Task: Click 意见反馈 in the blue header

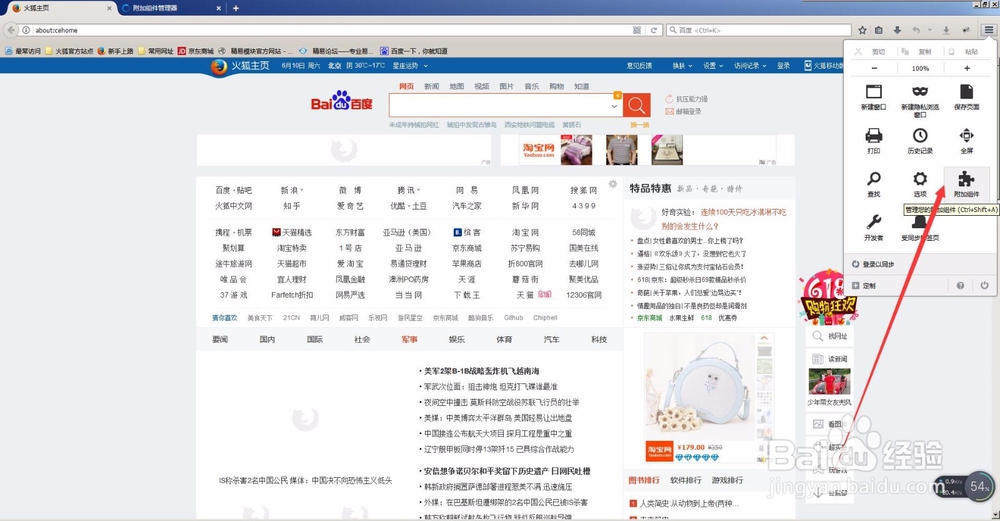Action: (x=639, y=66)
